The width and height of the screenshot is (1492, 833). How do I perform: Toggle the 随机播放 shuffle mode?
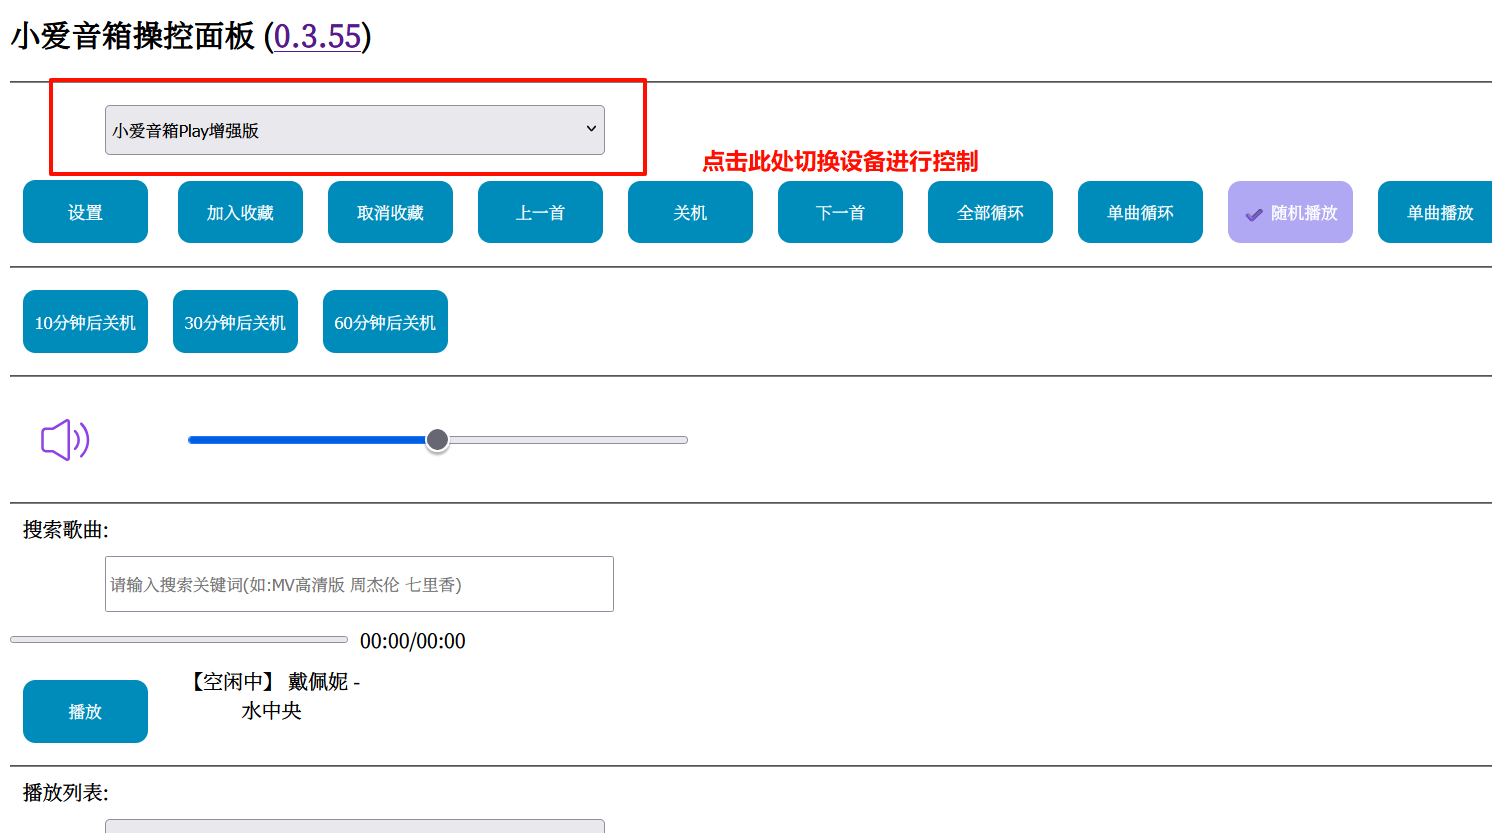(1290, 212)
